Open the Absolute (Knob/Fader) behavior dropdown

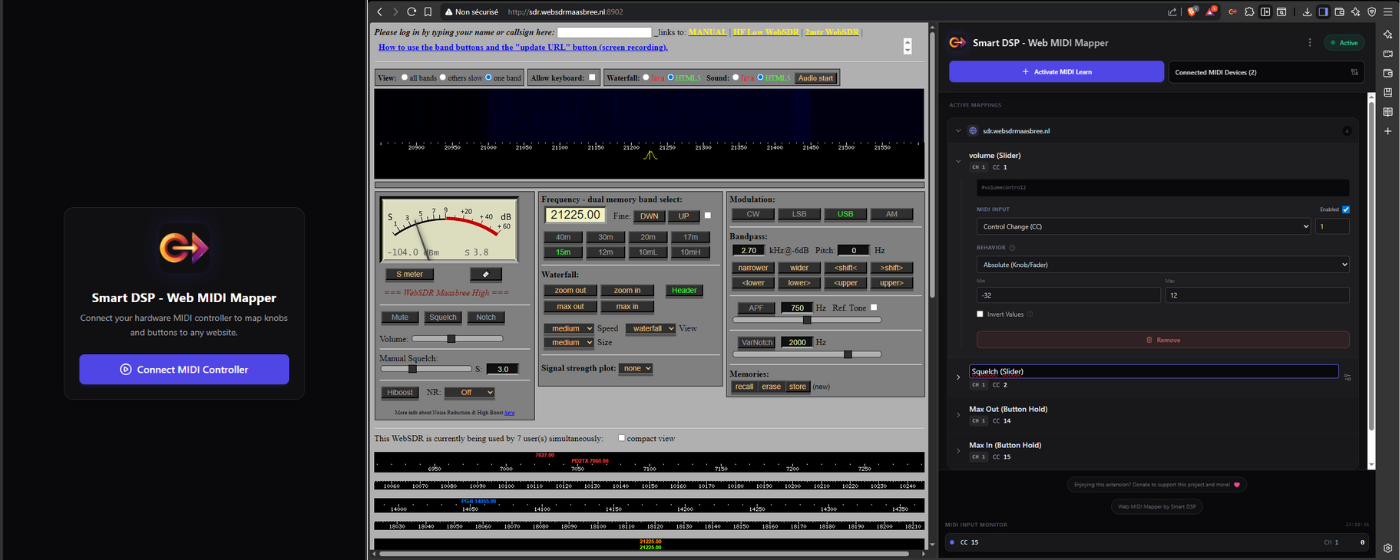(x=1162, y=265)
